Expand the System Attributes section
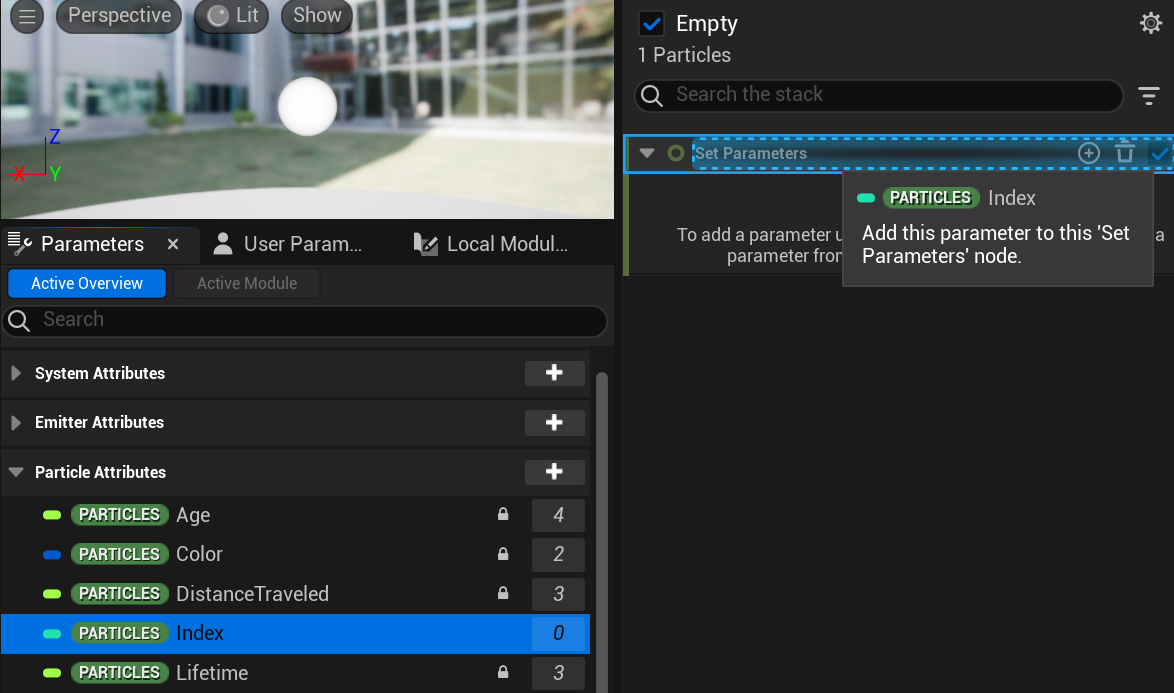This screenshot has height=693, width=1174. pyautogui.click(x=16, y=373)
